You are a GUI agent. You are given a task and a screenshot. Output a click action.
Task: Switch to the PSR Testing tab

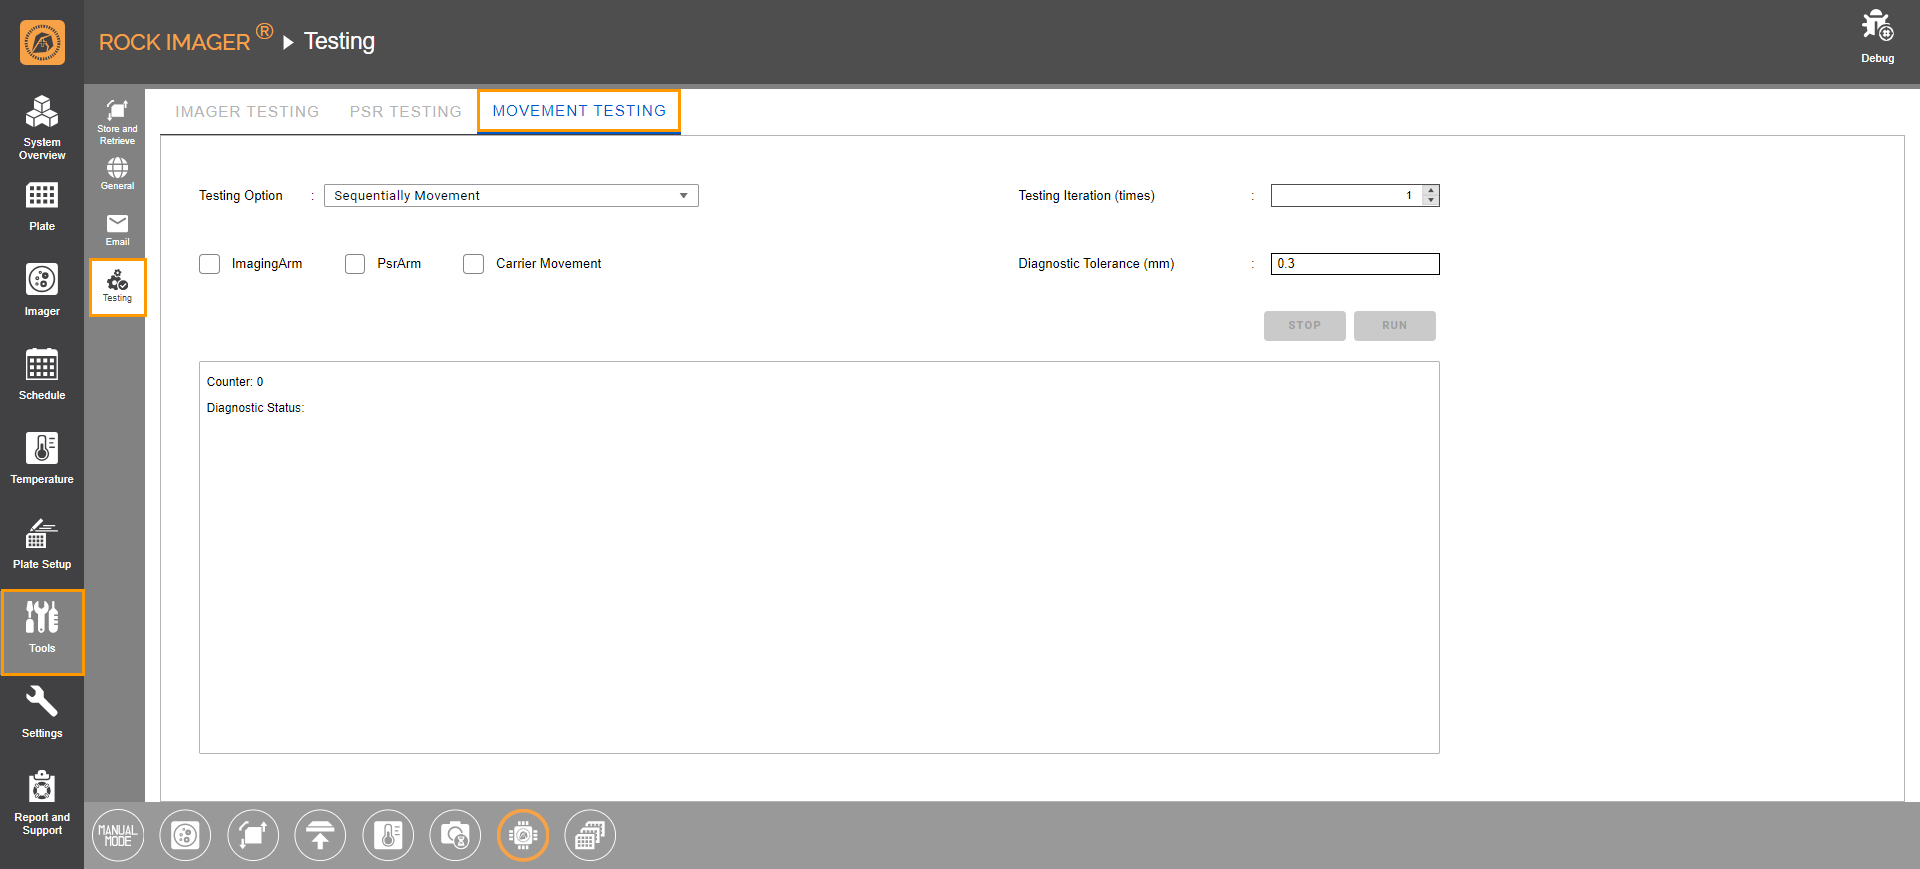[405, 111]
